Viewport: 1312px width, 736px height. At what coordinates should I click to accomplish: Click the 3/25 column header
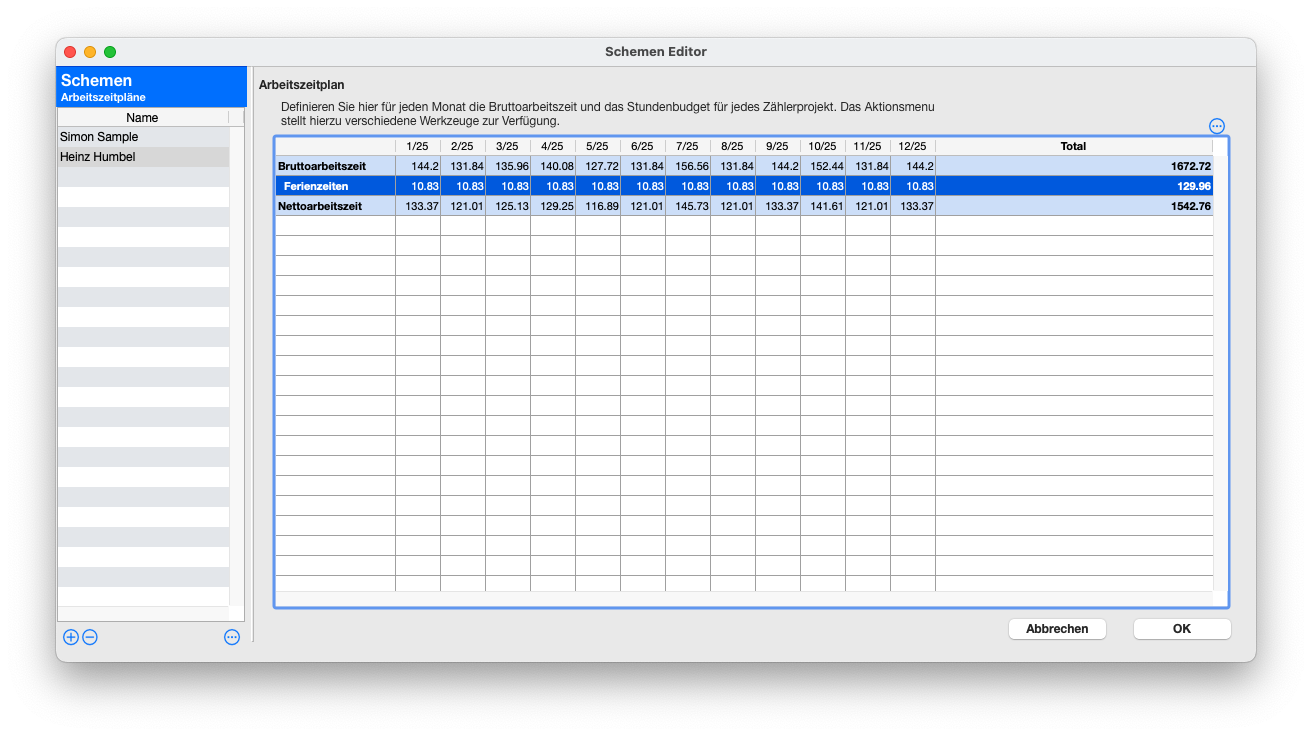(x=508, y=146)
